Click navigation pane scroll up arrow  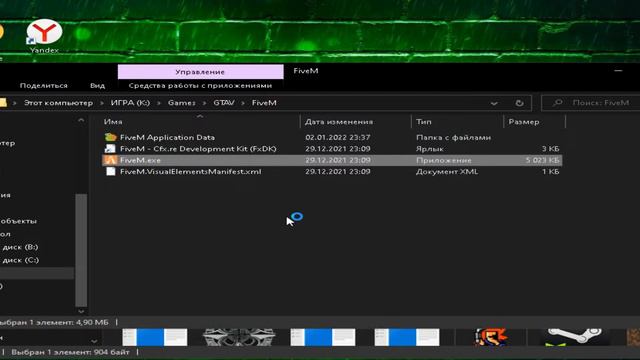point(81,120)
